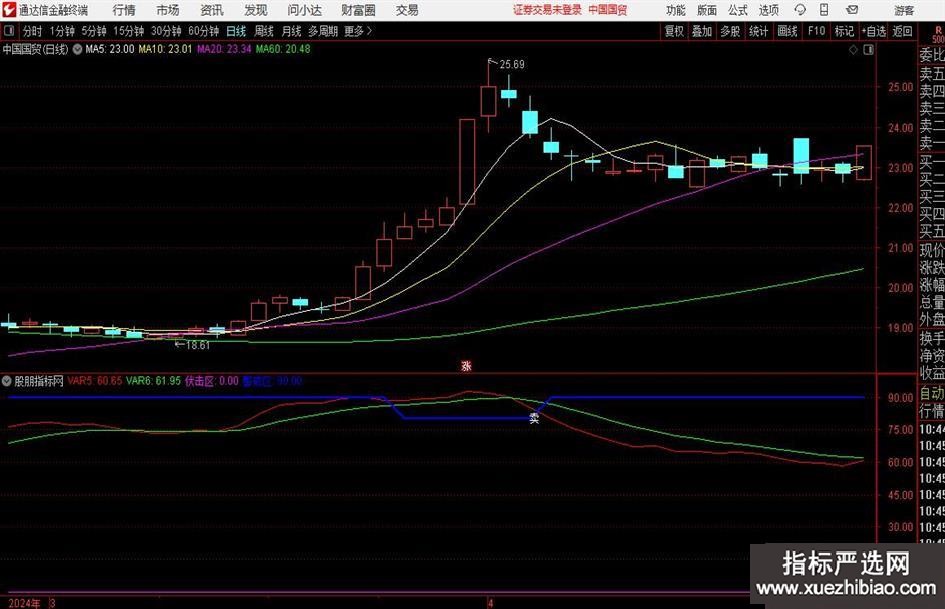This screenshot has width=945, height=609.
Task: Click the diamond icon at chart top-right
Action: (x=853, y=50)
